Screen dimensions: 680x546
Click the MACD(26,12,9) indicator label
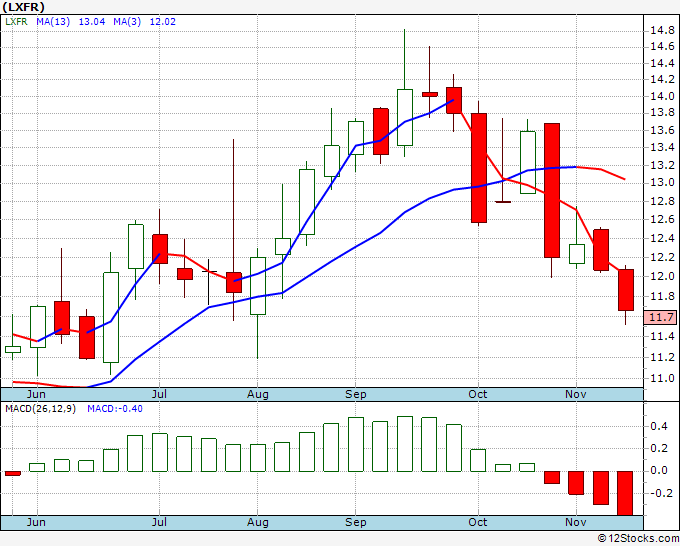[x=40, y=409]
